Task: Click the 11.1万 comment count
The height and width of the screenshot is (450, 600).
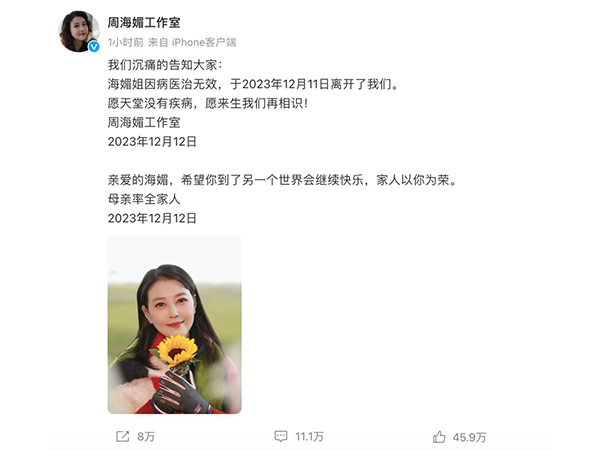Action: 309,437
